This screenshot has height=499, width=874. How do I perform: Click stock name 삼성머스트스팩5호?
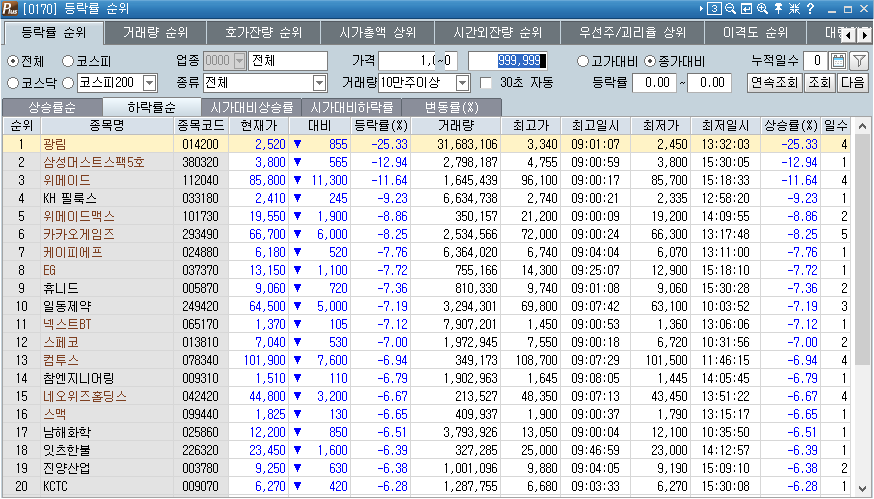(94, 162)
